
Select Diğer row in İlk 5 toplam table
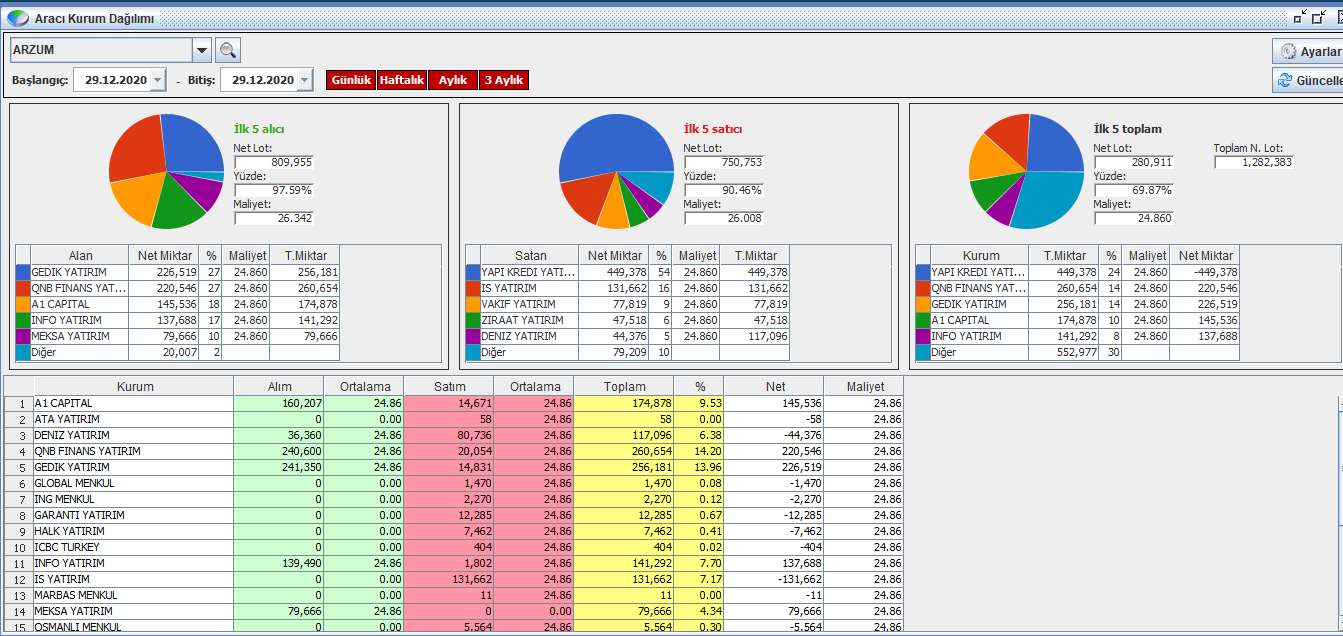click(1078, 352)
